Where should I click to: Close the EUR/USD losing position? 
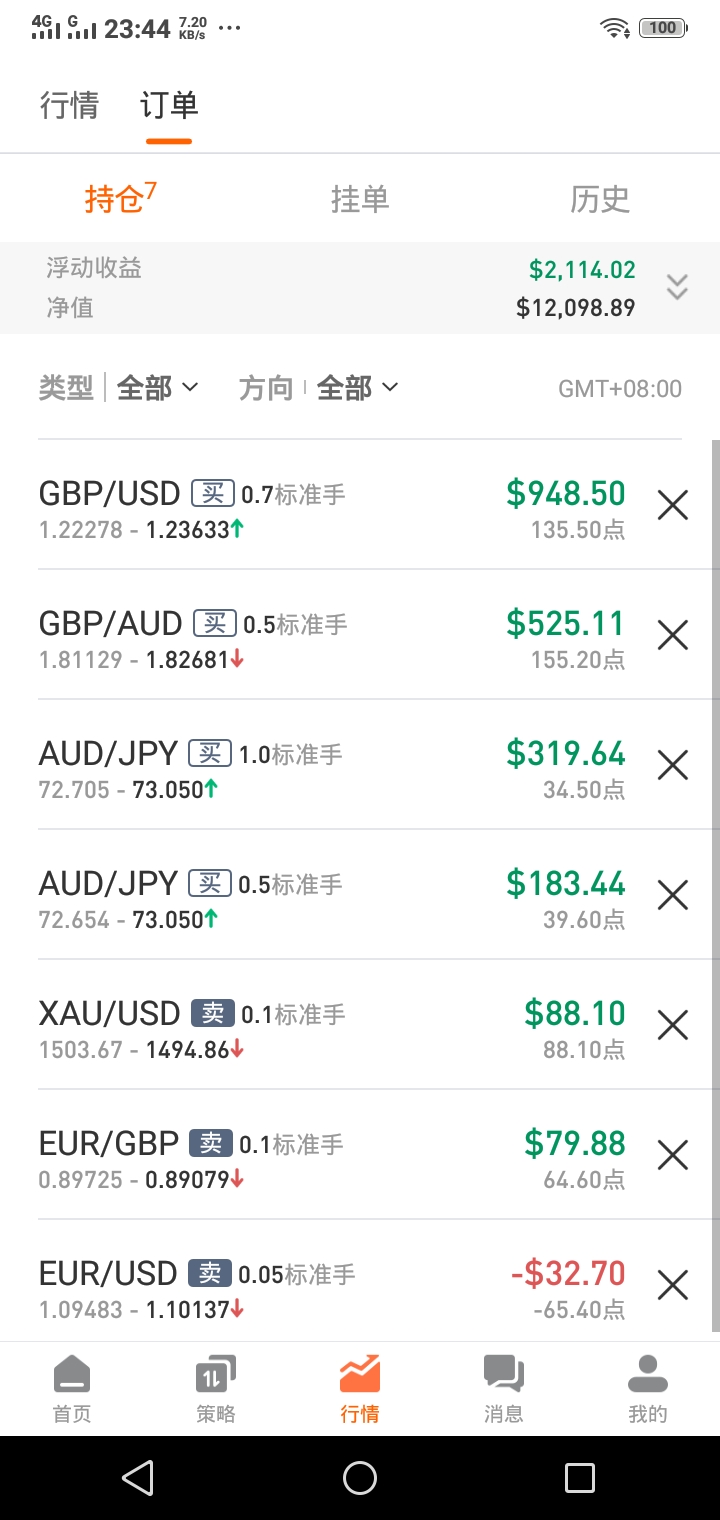point(673,1285)
